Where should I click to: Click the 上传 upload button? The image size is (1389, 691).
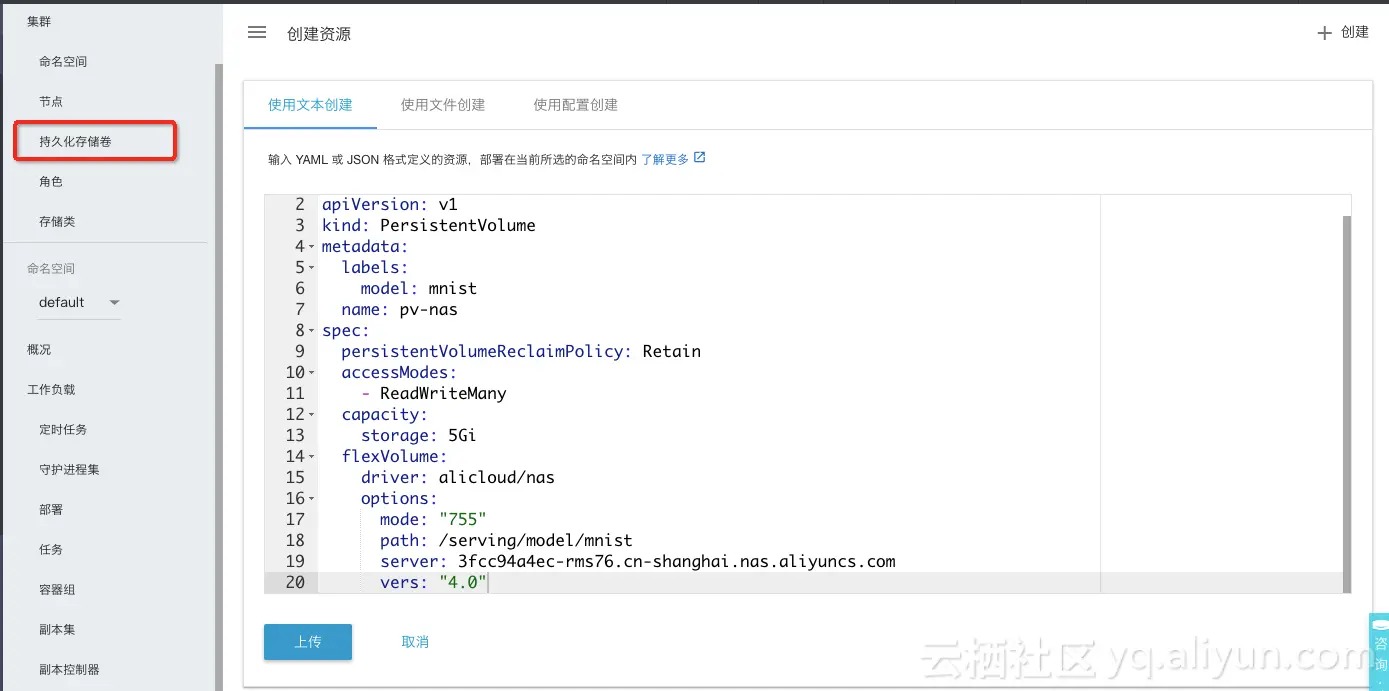pos(308,642)
